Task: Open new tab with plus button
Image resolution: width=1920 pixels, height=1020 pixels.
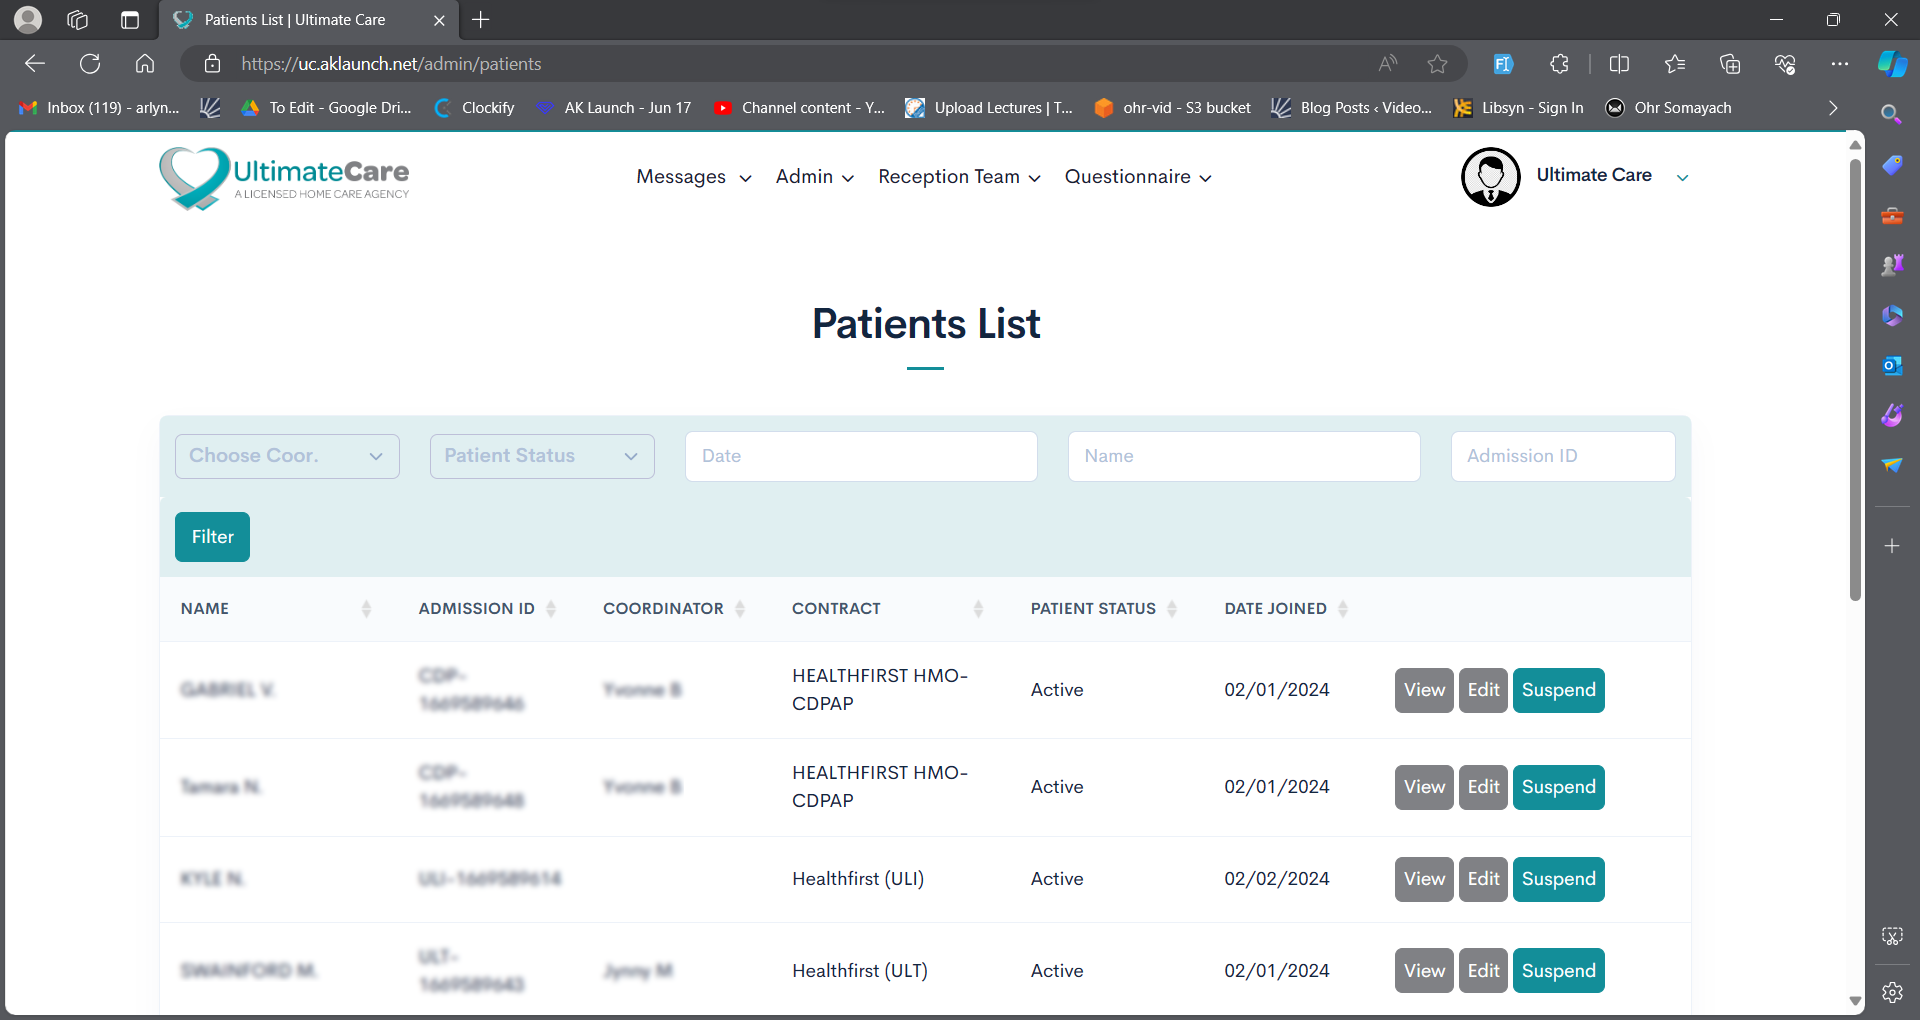Action: [x=481, y=20]
